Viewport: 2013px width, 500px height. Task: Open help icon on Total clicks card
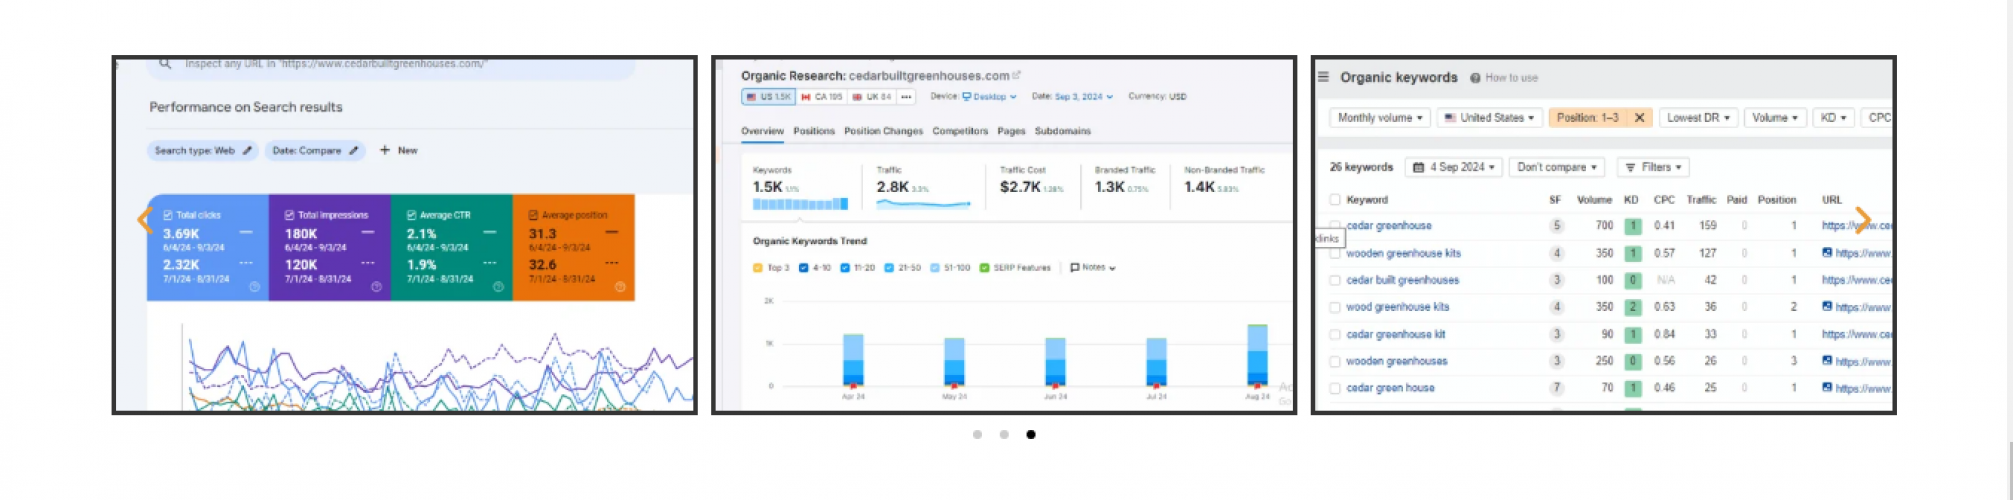(x=254, y=287)
